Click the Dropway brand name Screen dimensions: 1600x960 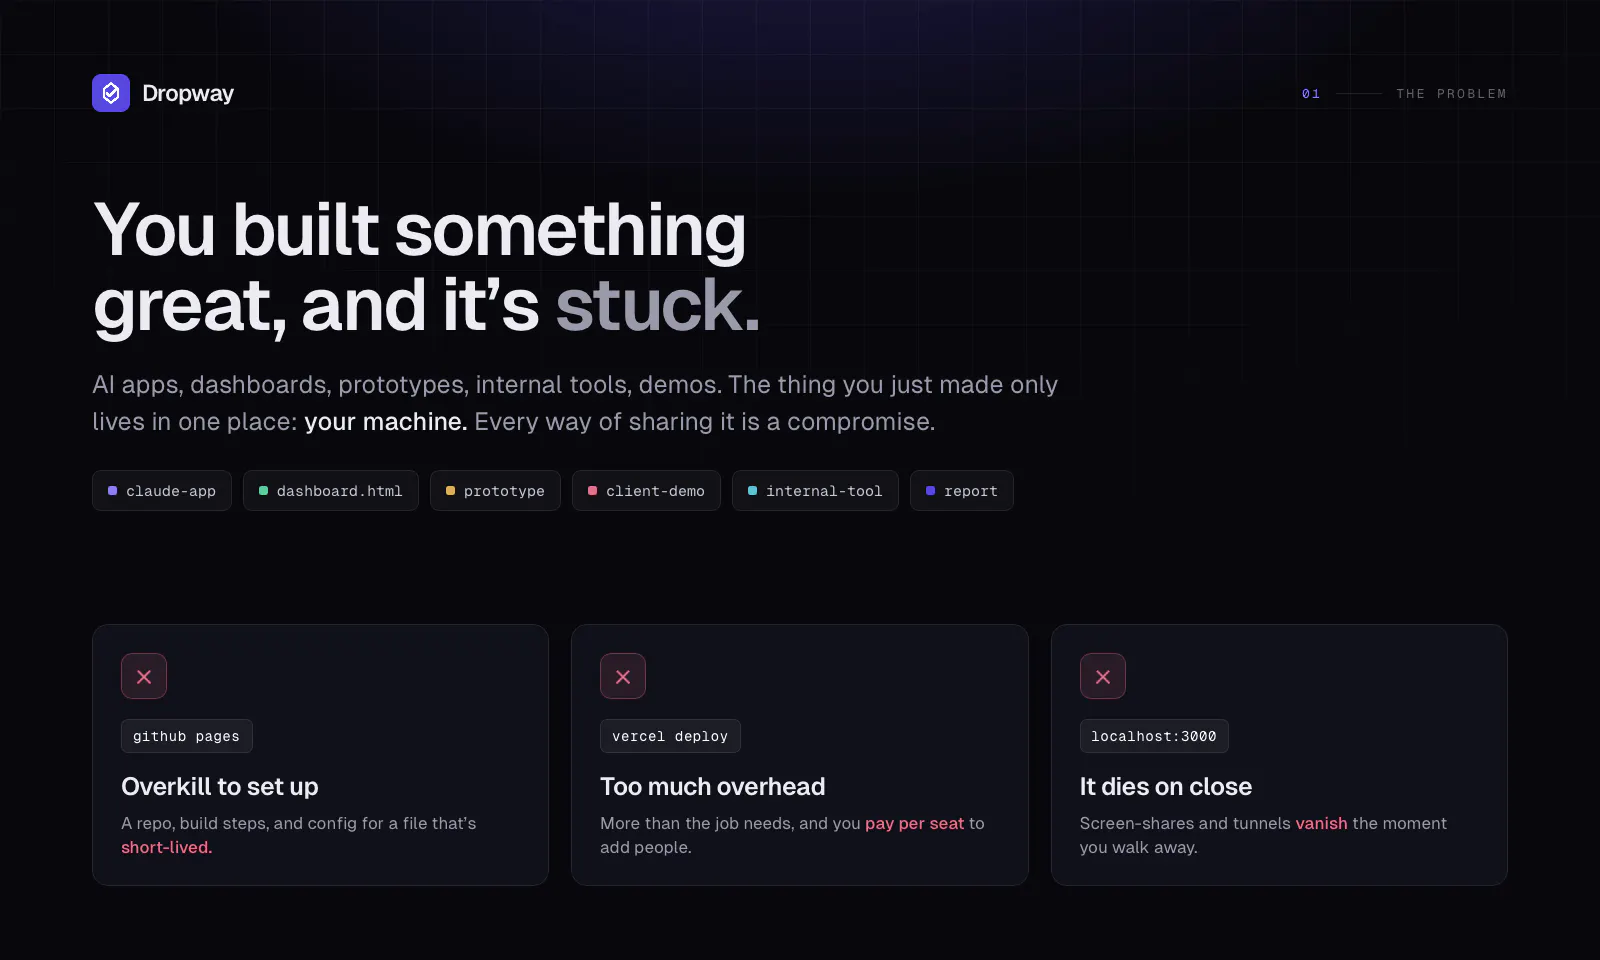click(x=188, y=93)
